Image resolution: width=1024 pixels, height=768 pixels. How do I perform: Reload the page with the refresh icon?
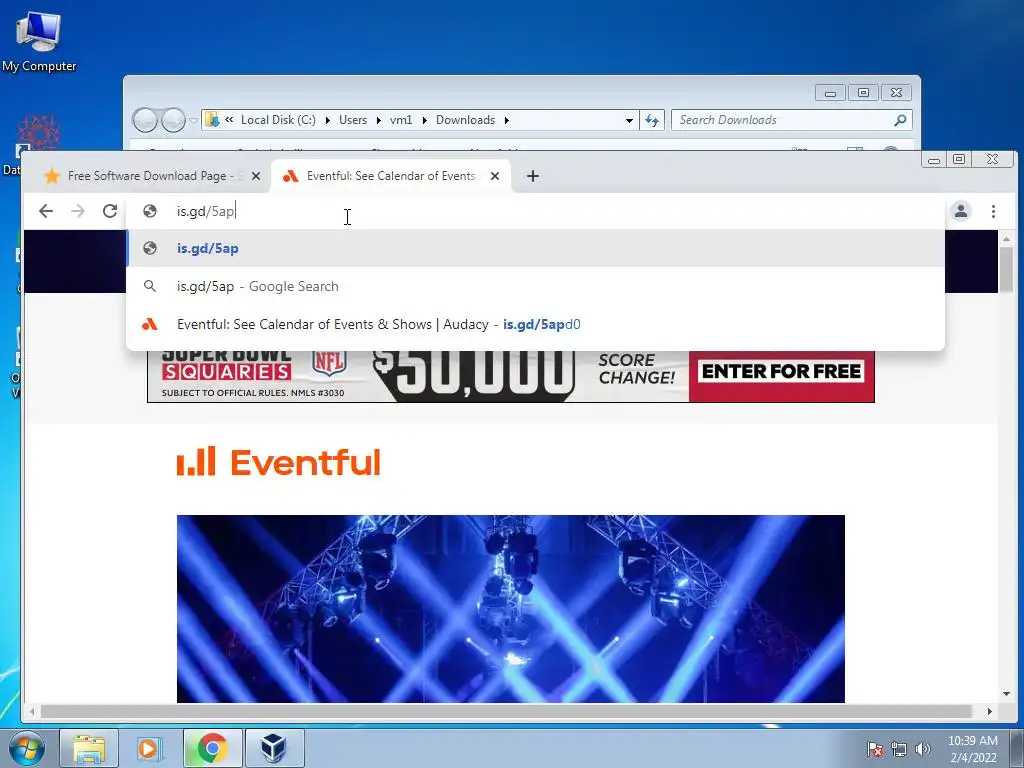coord(110,211)
